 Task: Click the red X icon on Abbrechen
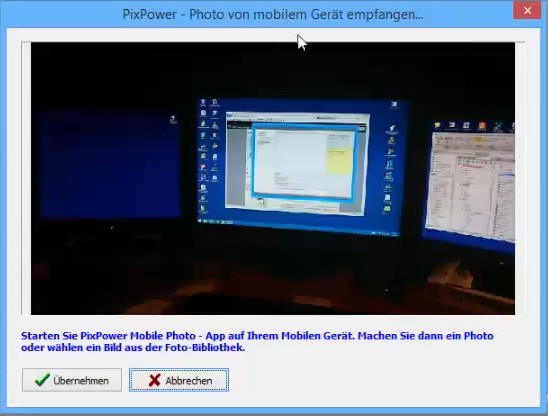[x=154, y=380]
